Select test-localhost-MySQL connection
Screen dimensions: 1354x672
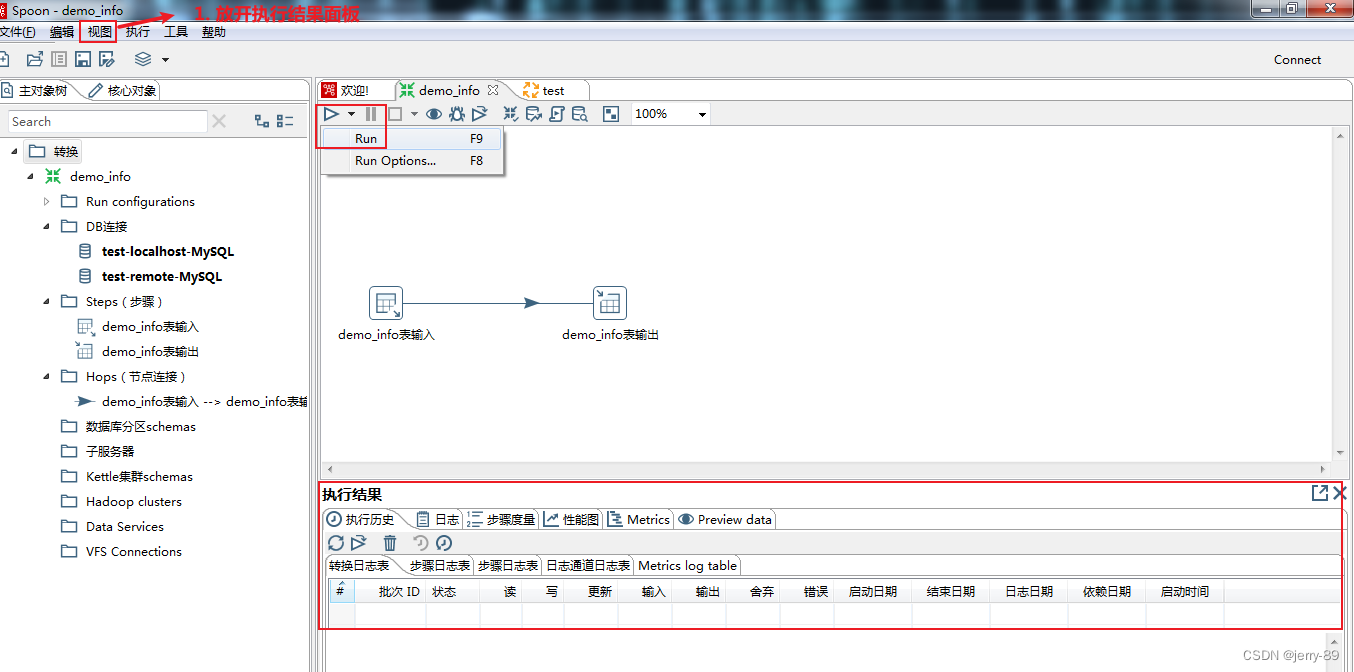click(168, 252)
